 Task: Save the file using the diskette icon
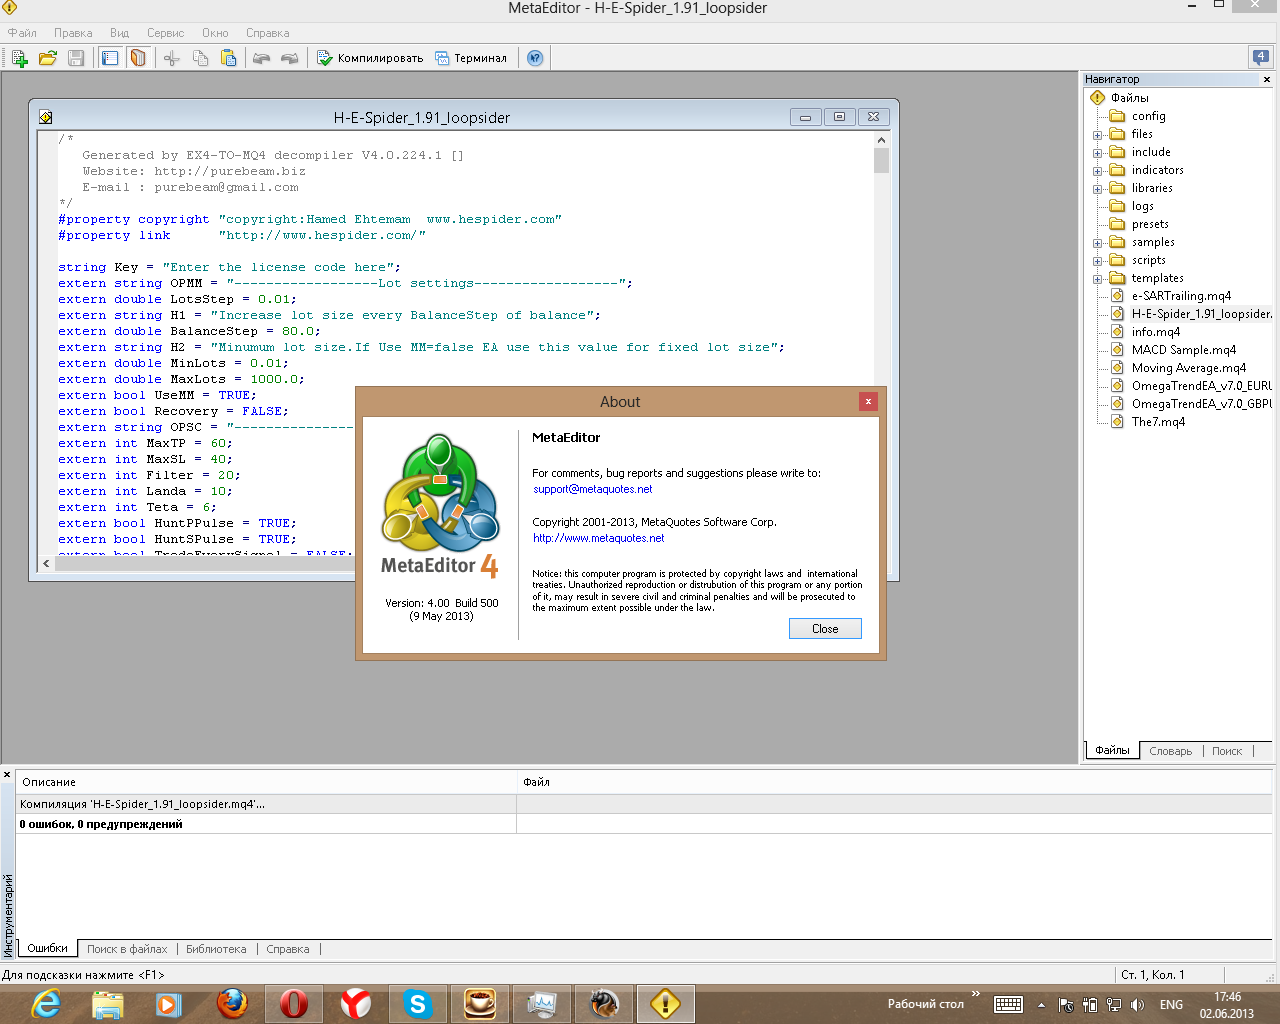tap(76, 58)
